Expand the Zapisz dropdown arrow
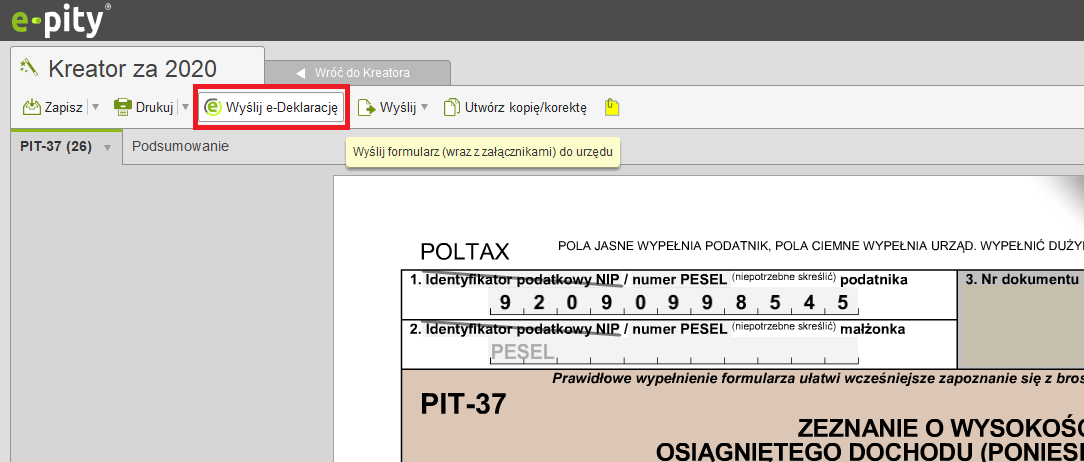1084x462 pixels. [95, 107]
